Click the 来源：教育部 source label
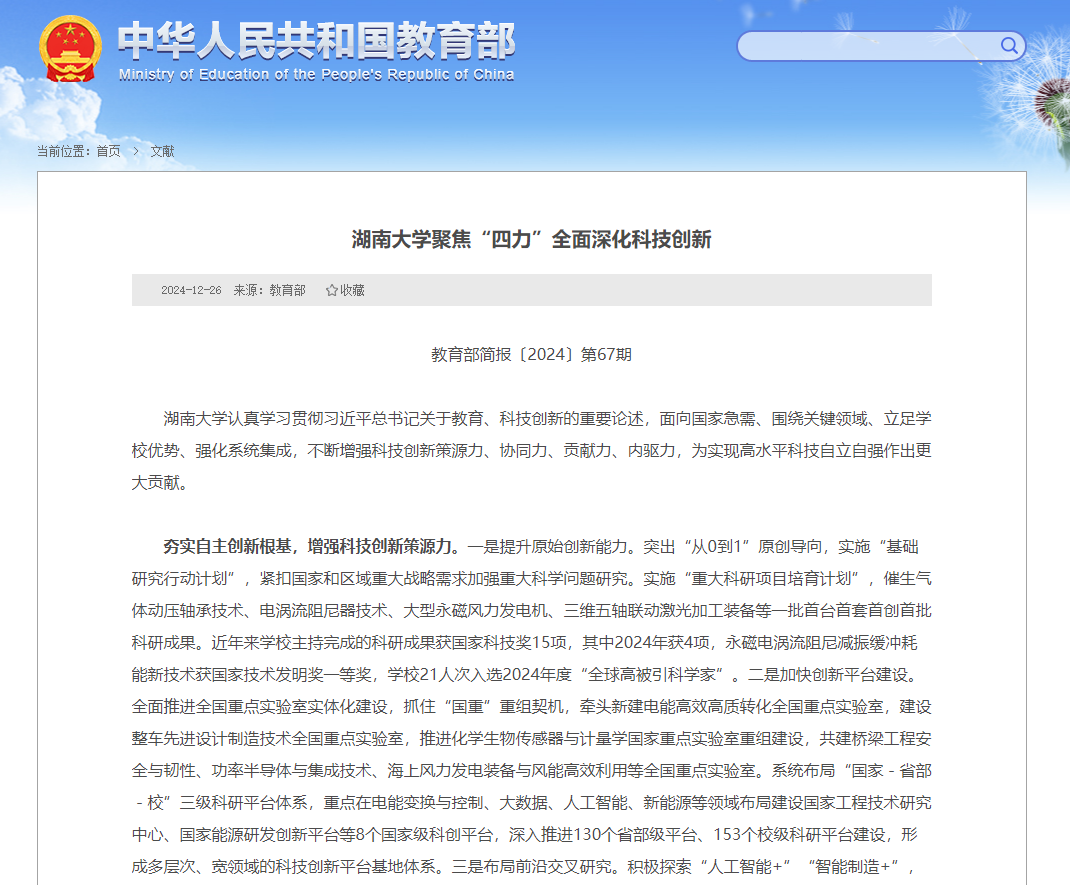The image size is (1070, 885). point(270,290)
